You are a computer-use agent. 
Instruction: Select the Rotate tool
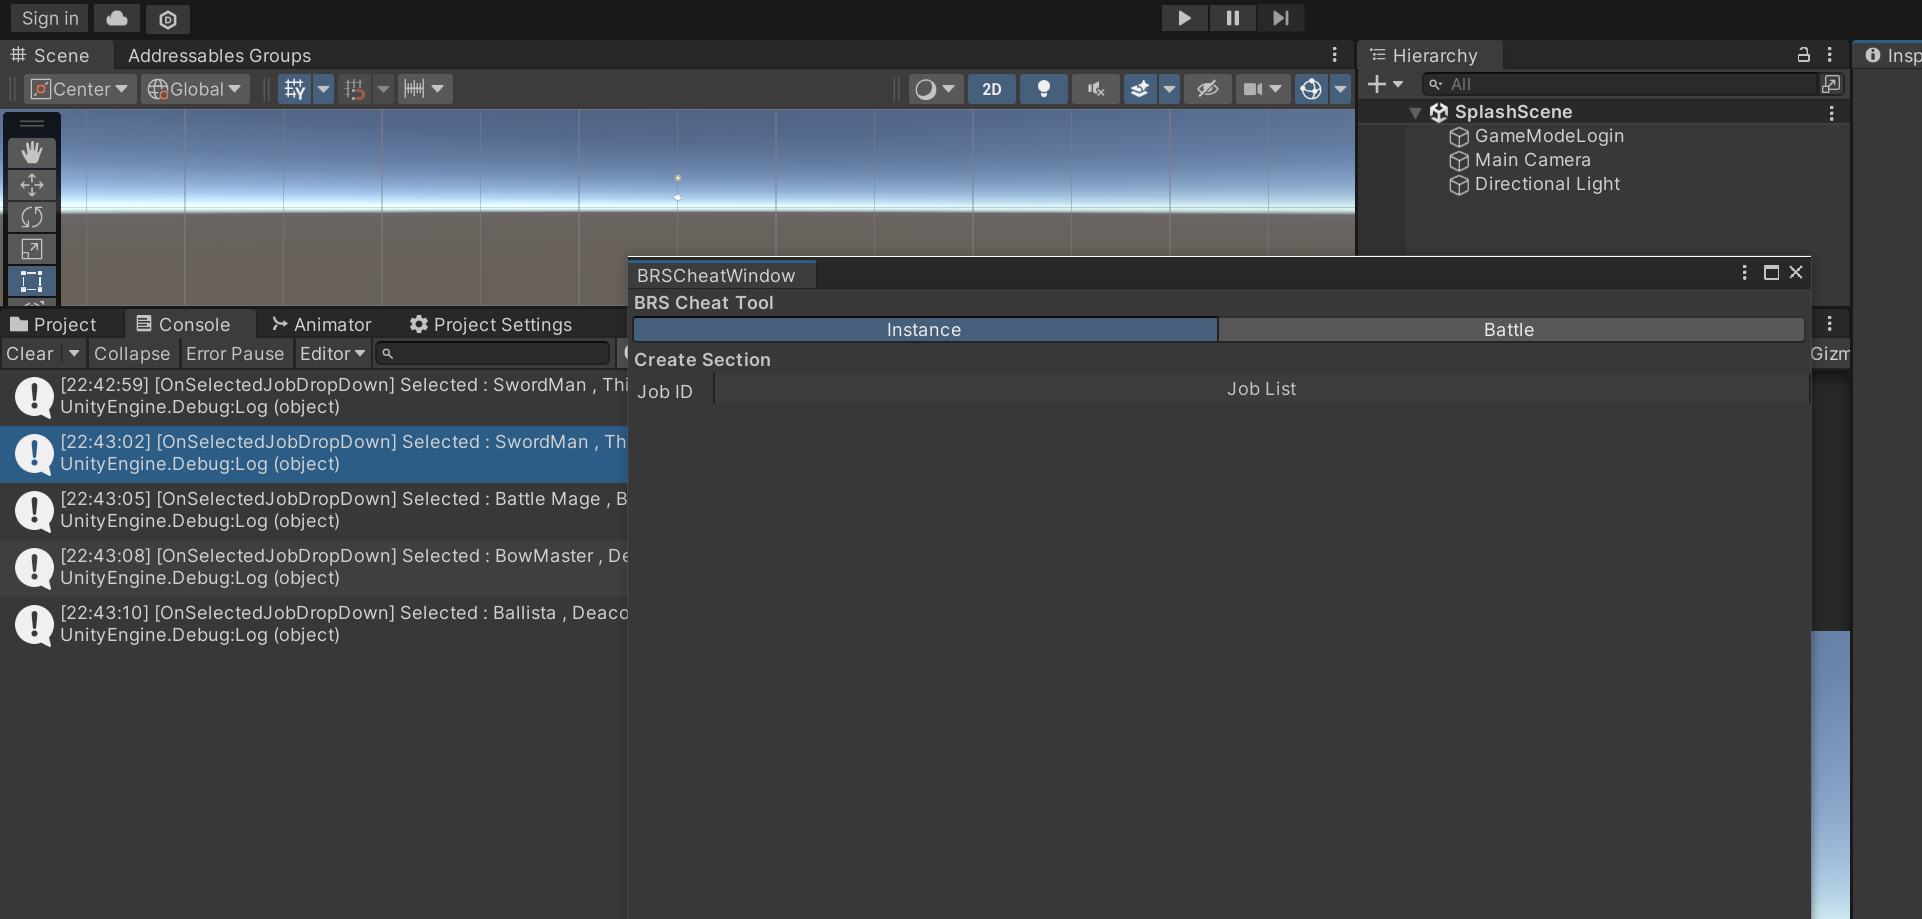[x=32, y=217]
